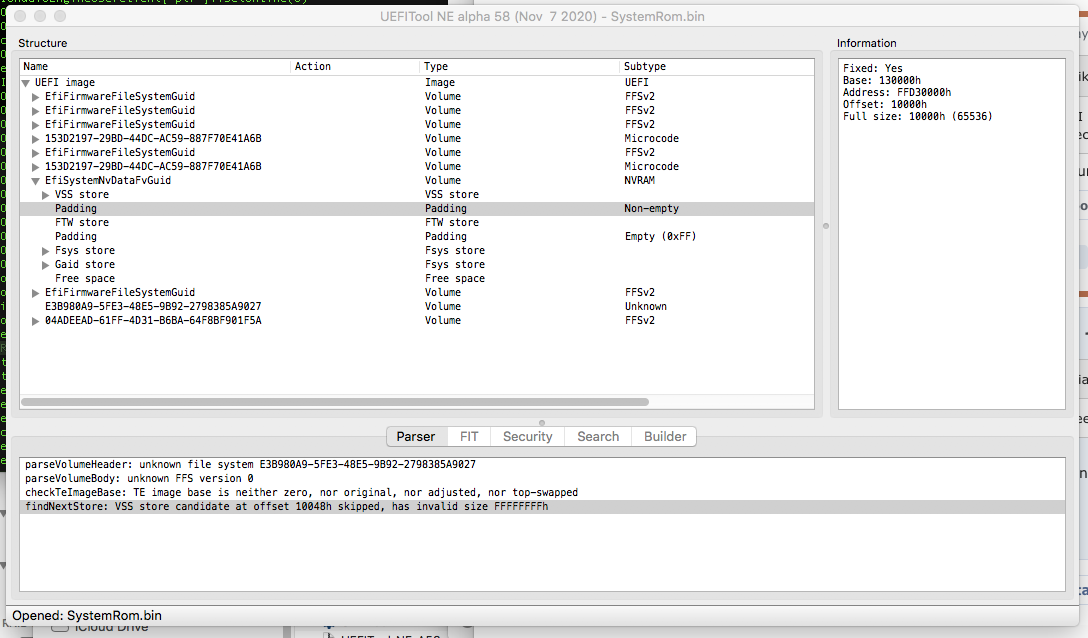Click the Action column header
Viewport: 1088px width, 638px height.
[355, 67]
